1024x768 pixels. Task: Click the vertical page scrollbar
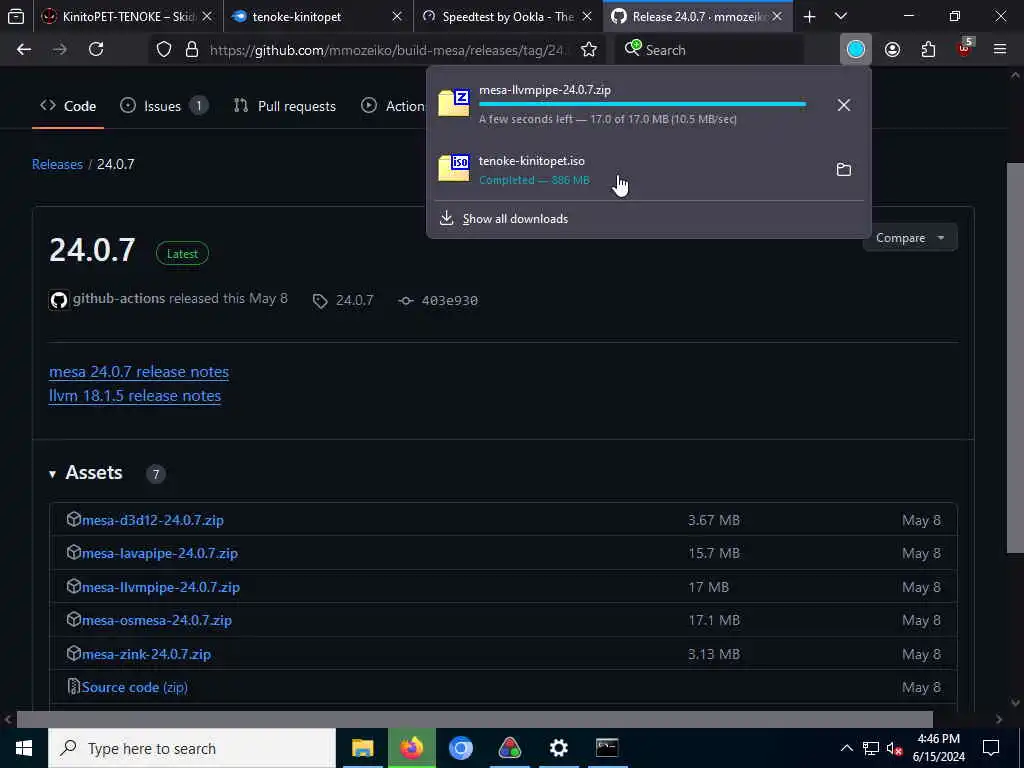pyautogui.click(x=1015, y=356)
